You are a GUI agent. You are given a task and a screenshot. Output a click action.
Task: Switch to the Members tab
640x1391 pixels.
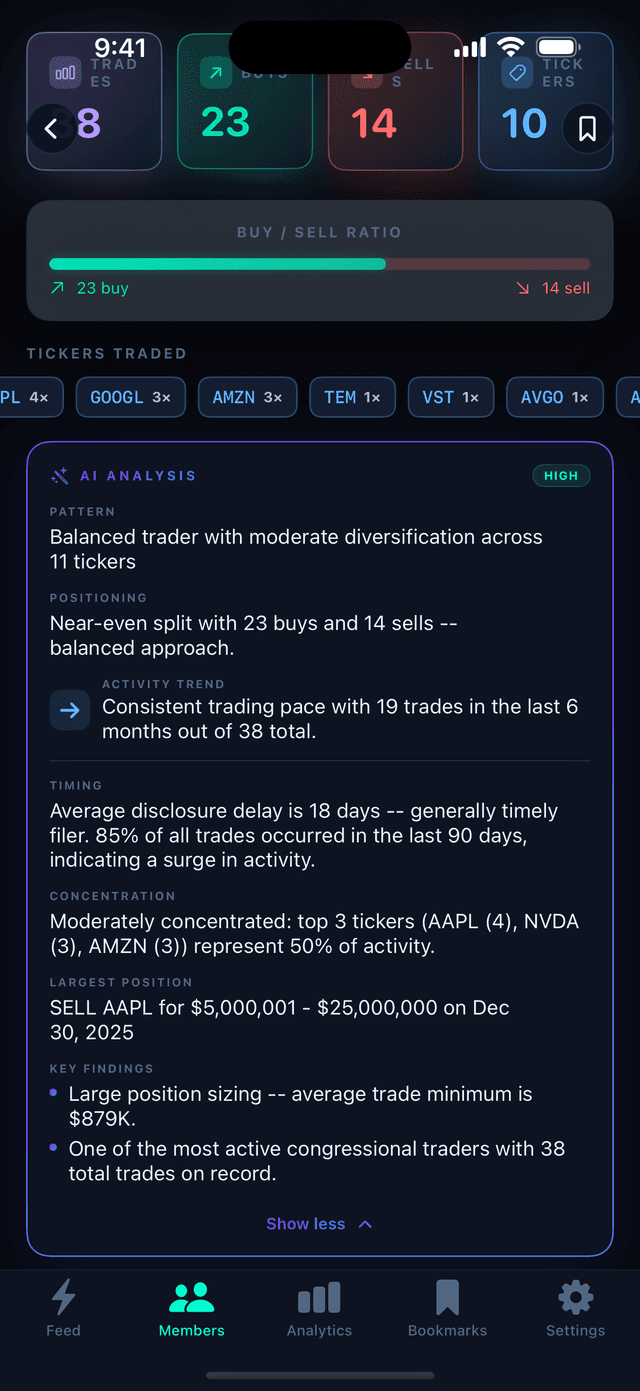191,1310
